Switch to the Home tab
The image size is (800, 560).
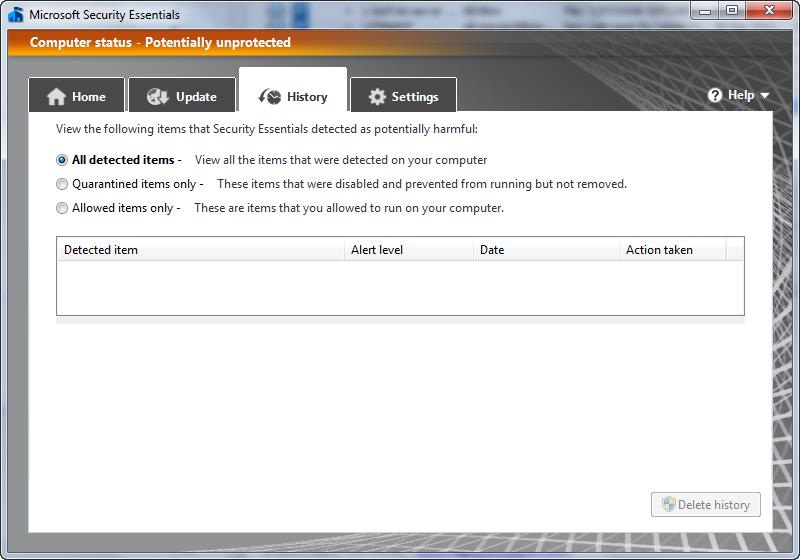point(77,95)
